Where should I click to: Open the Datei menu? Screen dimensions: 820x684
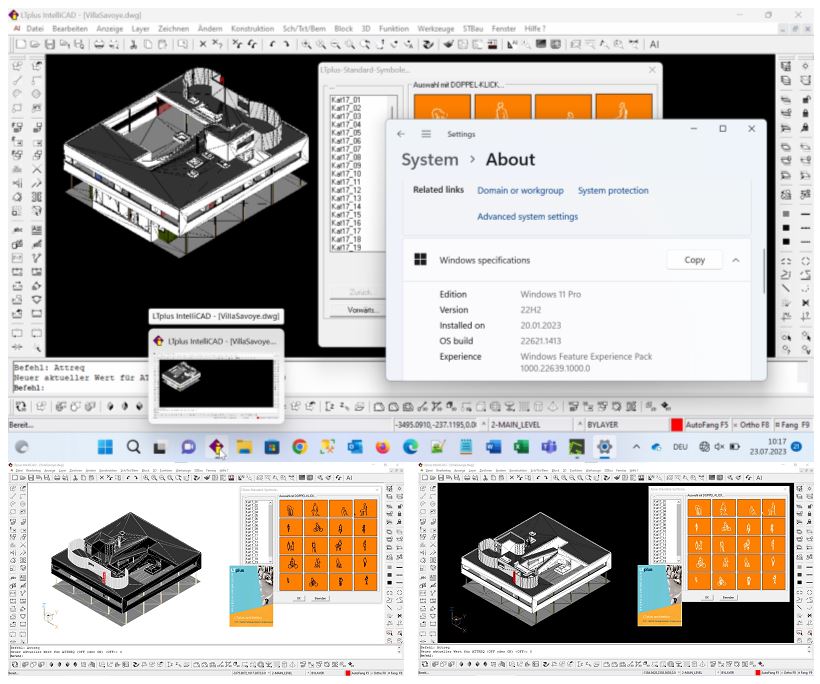tap(35, 29)
